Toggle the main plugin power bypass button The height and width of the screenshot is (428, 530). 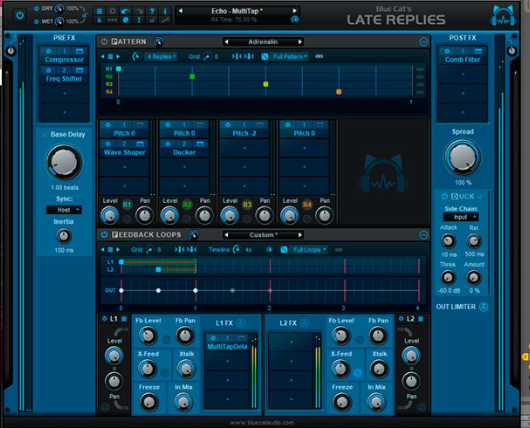20,15
